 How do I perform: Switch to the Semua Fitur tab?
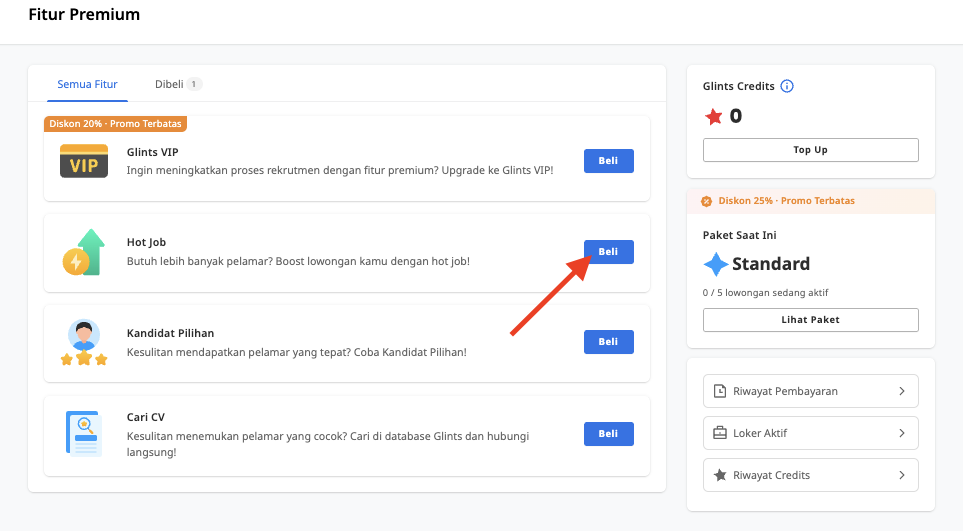[x=87, y=84]
